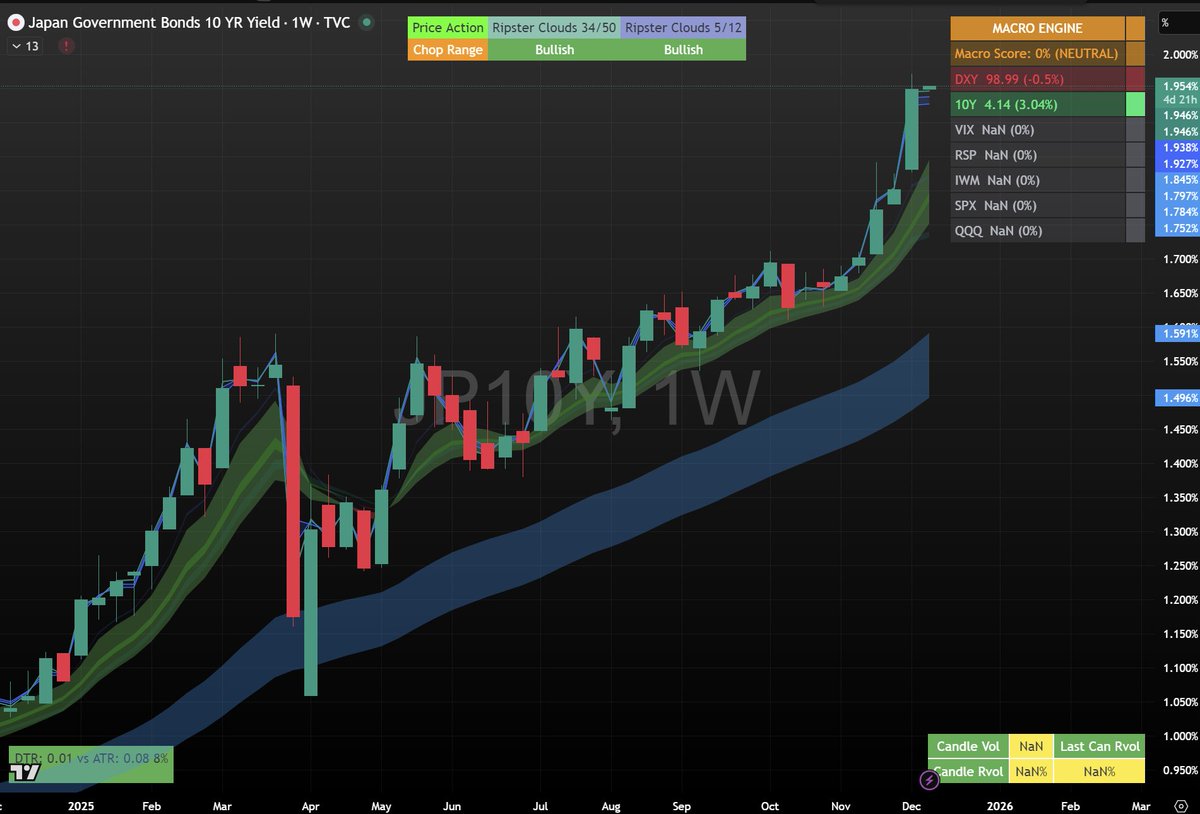Click the 2.000% price scale label
Viewport: 1200px width, 814px height.
(1180, 54)
